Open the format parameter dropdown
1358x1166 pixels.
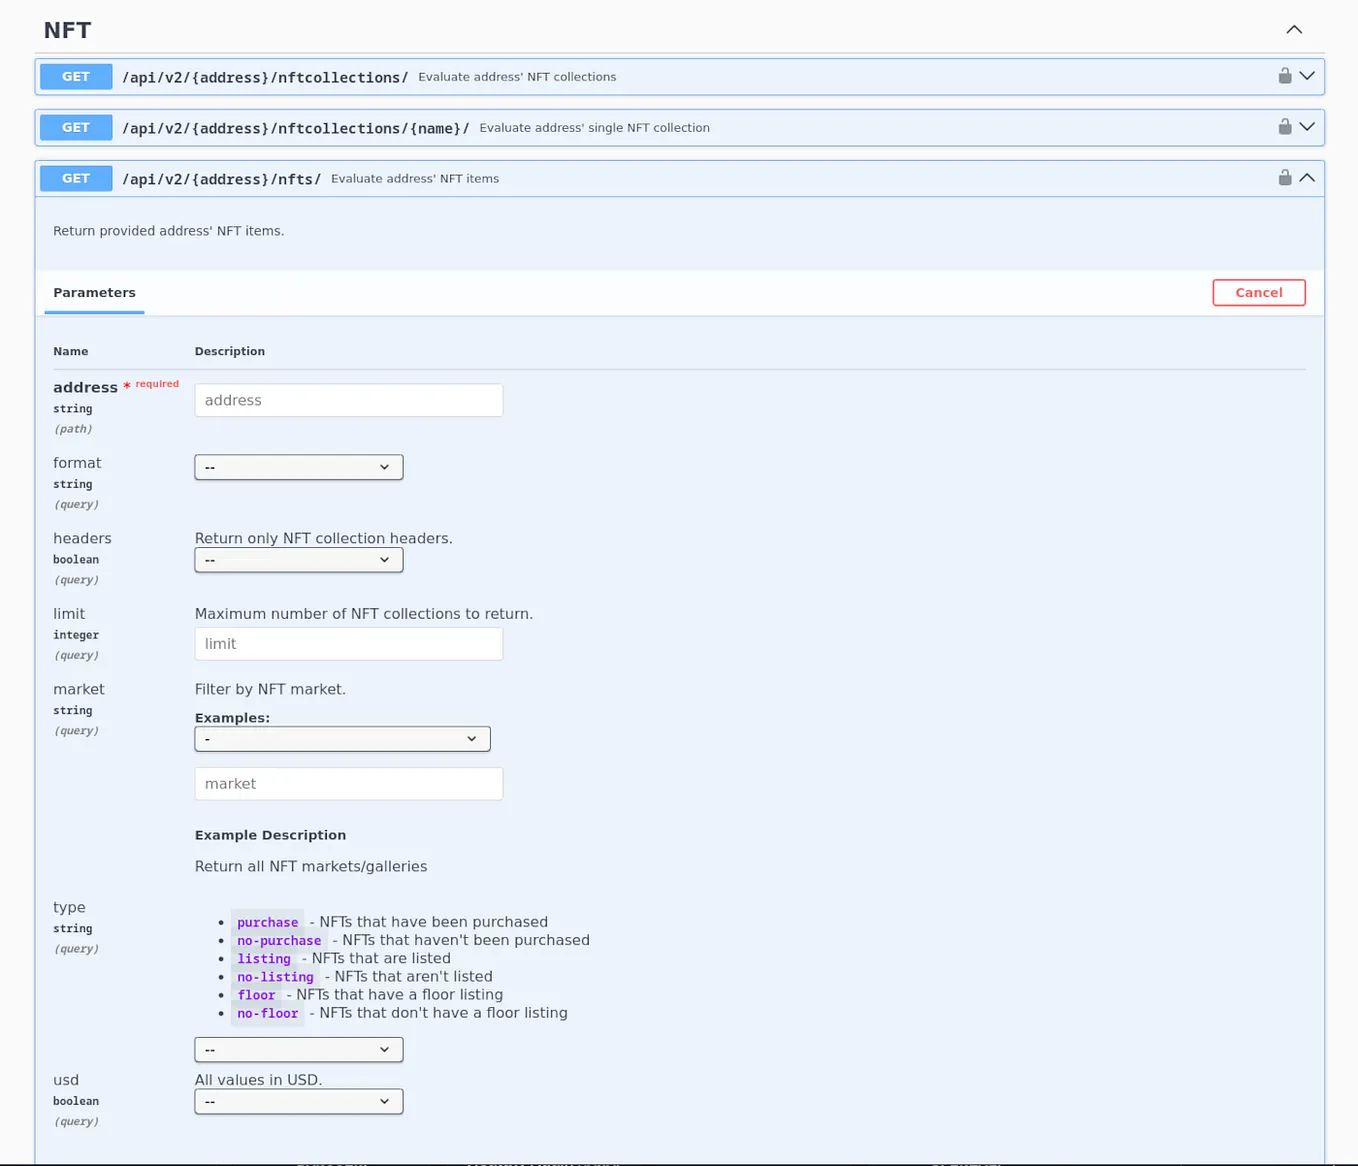pos(299,467)
